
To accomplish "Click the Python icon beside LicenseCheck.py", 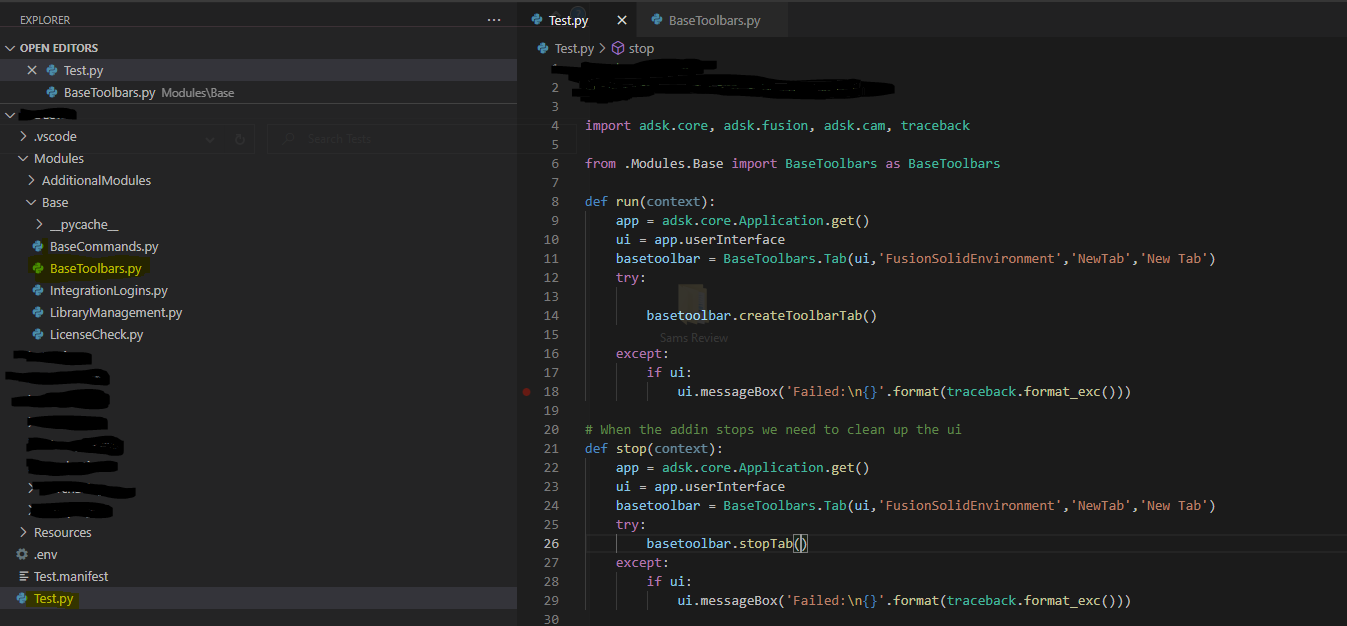I will click(38, 334).
